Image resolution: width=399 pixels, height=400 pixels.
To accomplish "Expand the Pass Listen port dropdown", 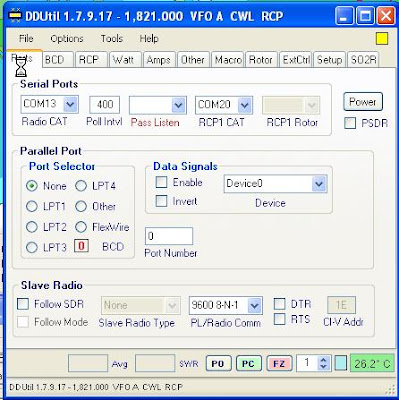I will [178, 105].
